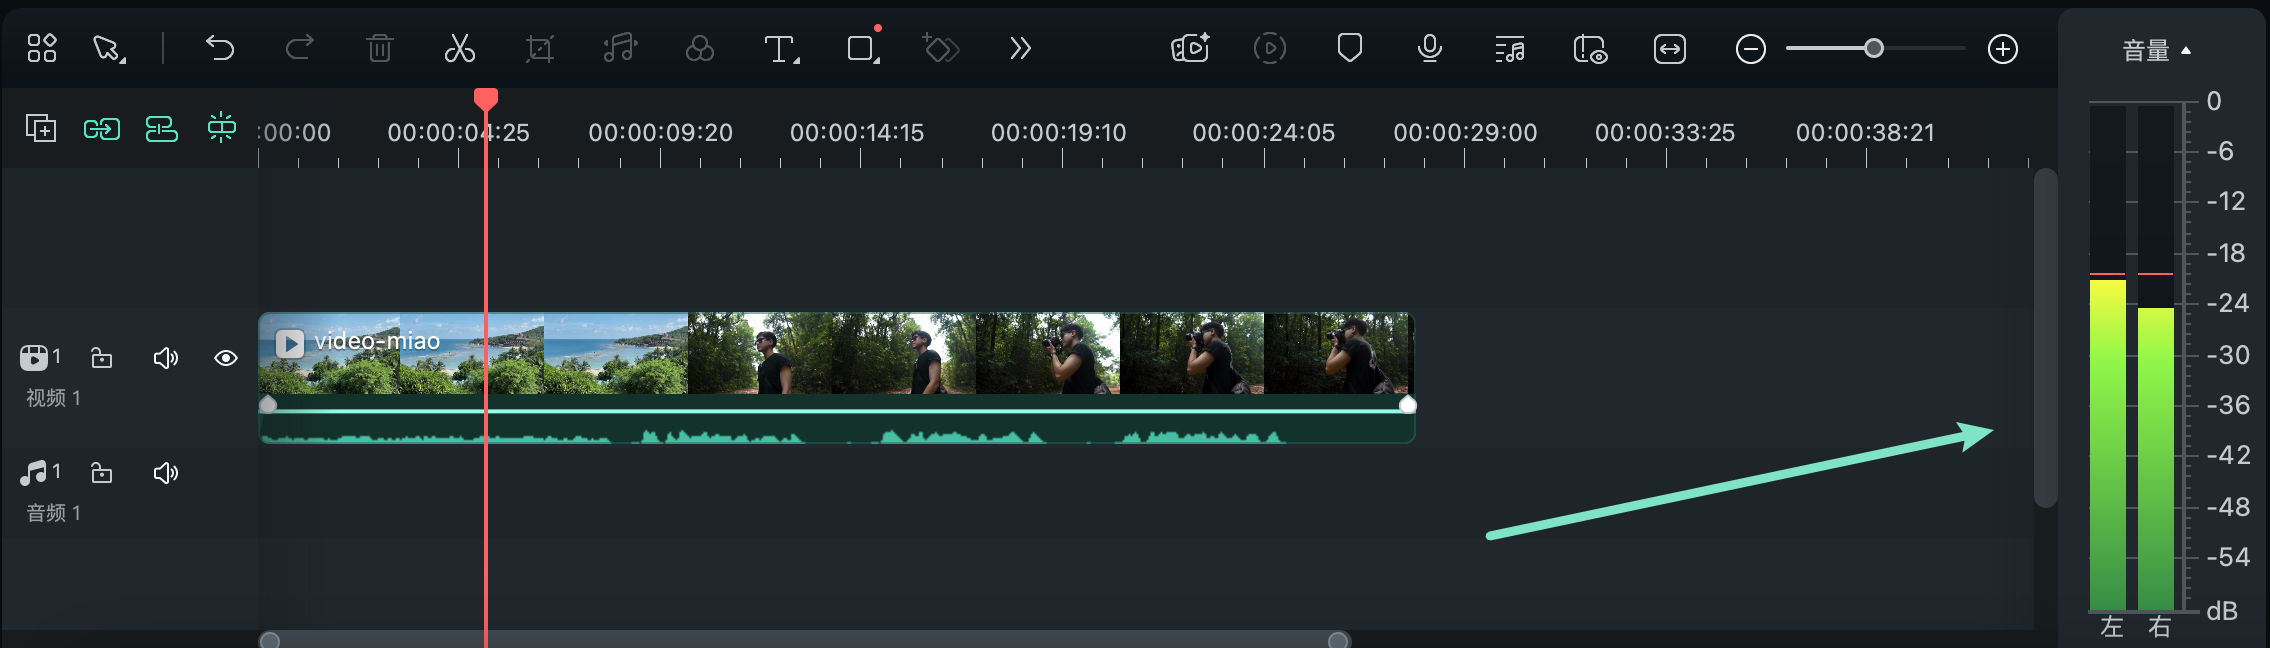Click ruler at 00:00:33:25
Screen dimensions: 2270x648
pos(1665,132)
